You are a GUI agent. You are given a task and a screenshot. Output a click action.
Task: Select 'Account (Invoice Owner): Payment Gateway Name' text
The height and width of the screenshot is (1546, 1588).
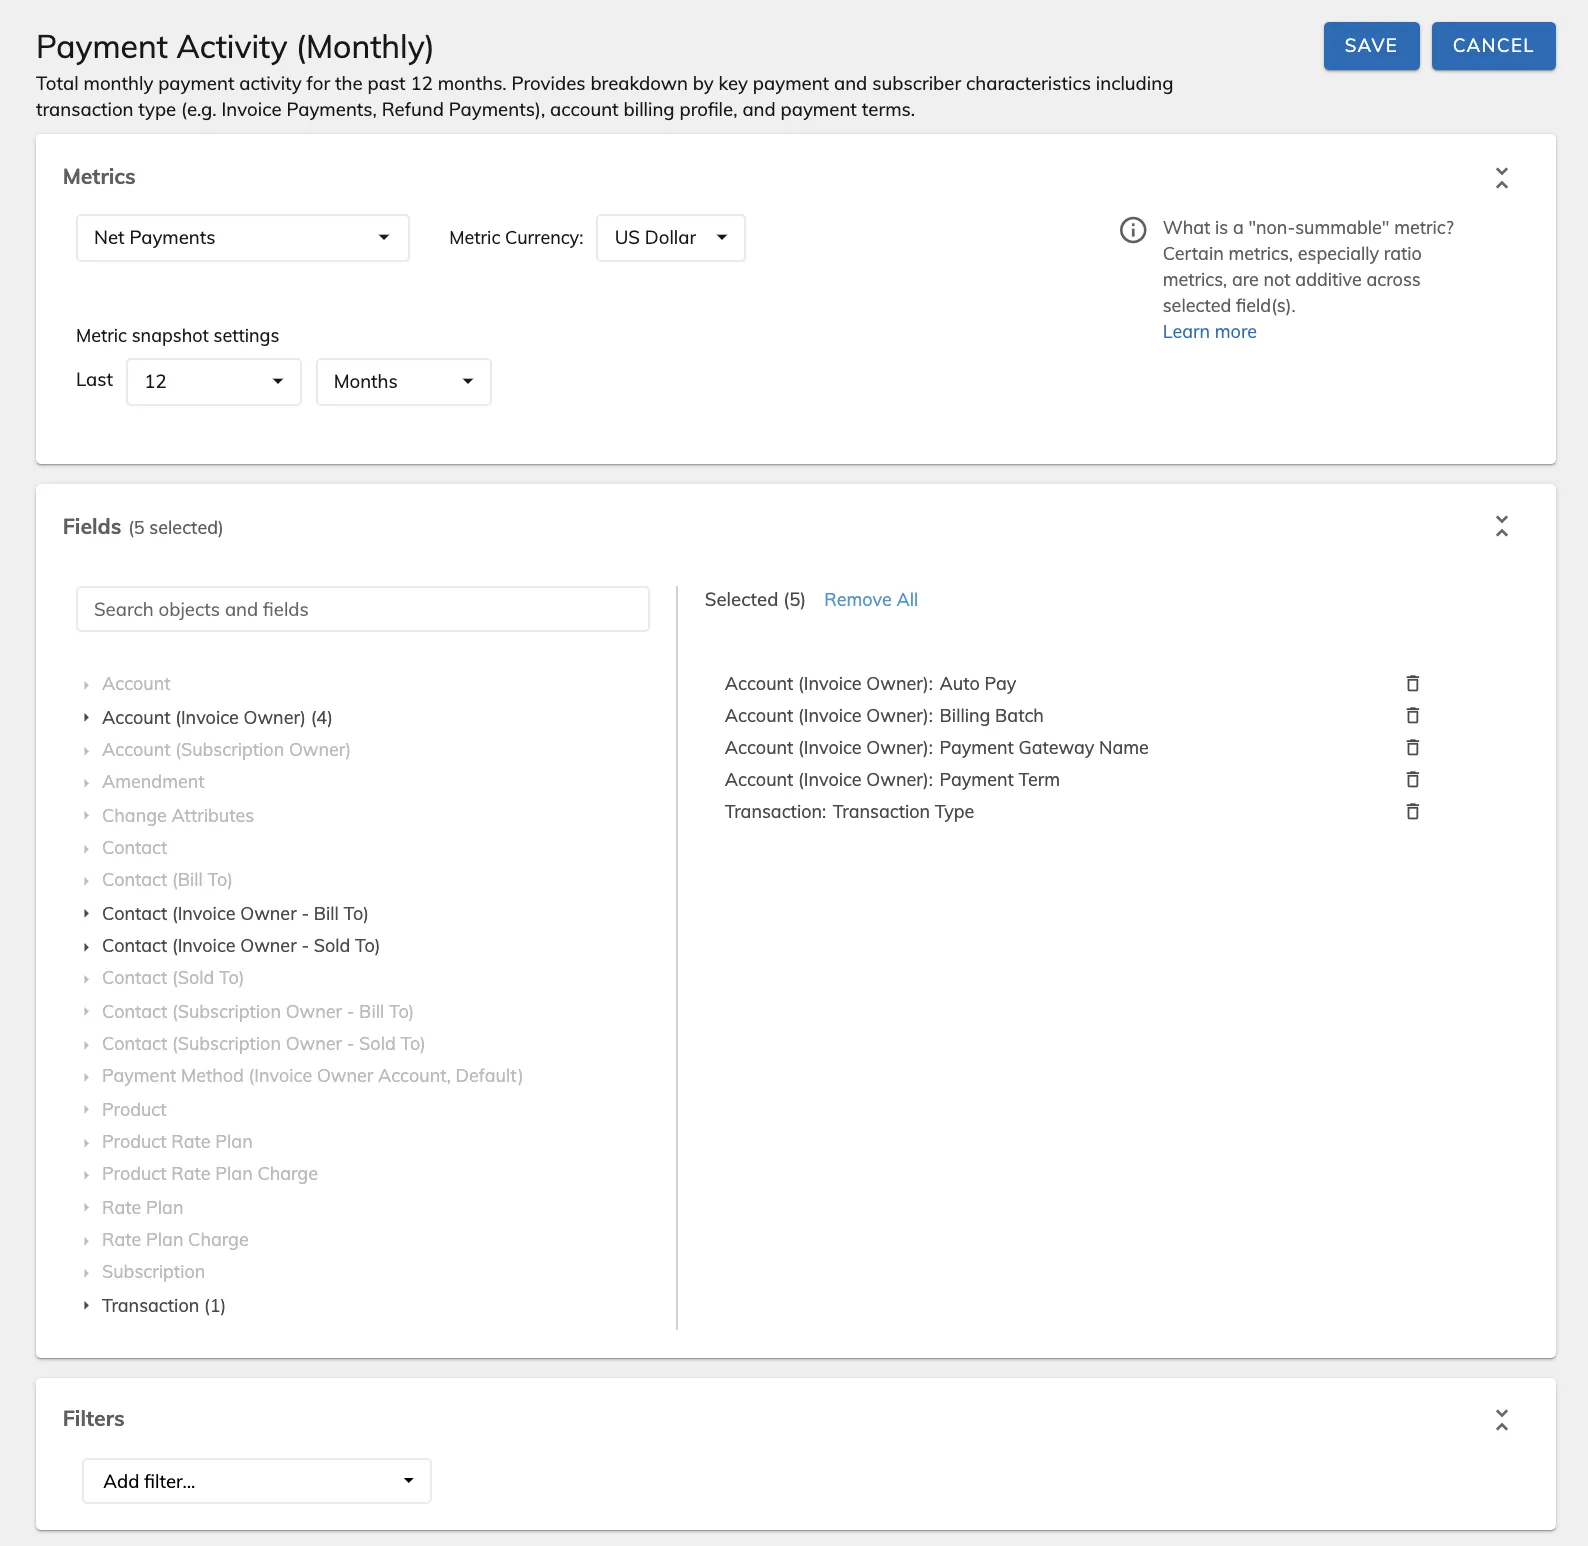[x=936, y=748]
